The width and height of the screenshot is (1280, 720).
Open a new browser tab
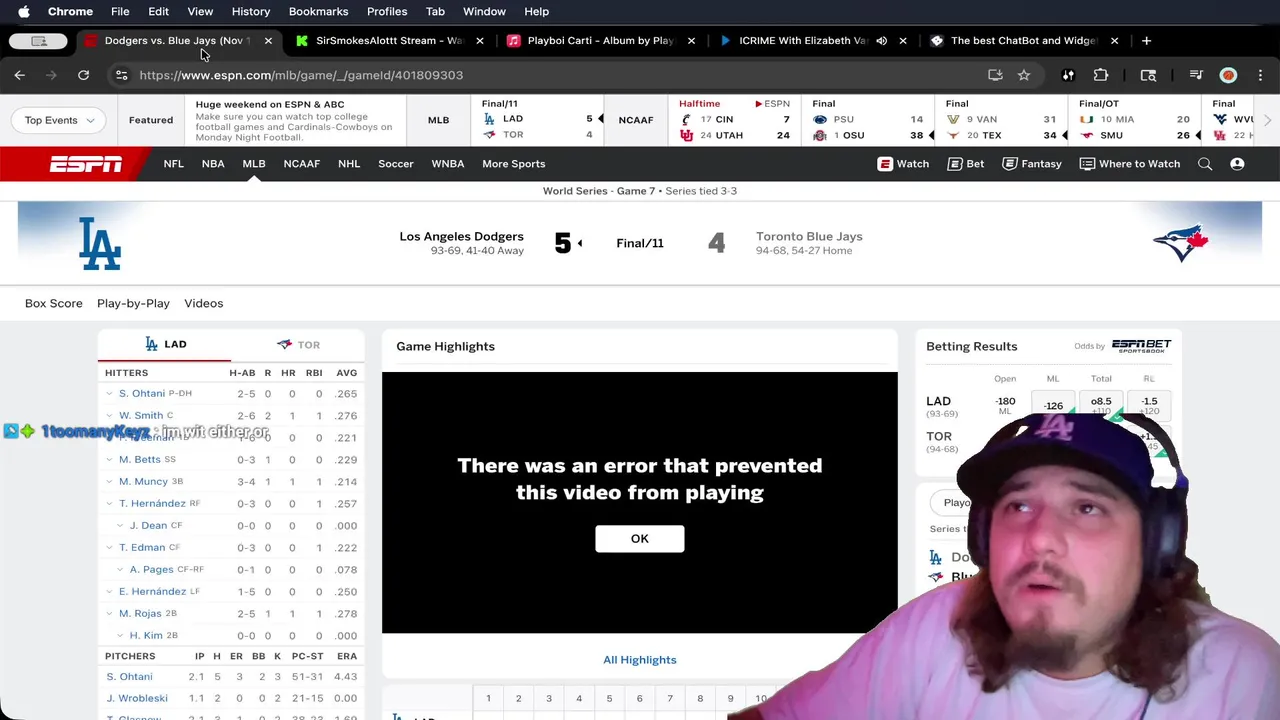coord(1146,41)
